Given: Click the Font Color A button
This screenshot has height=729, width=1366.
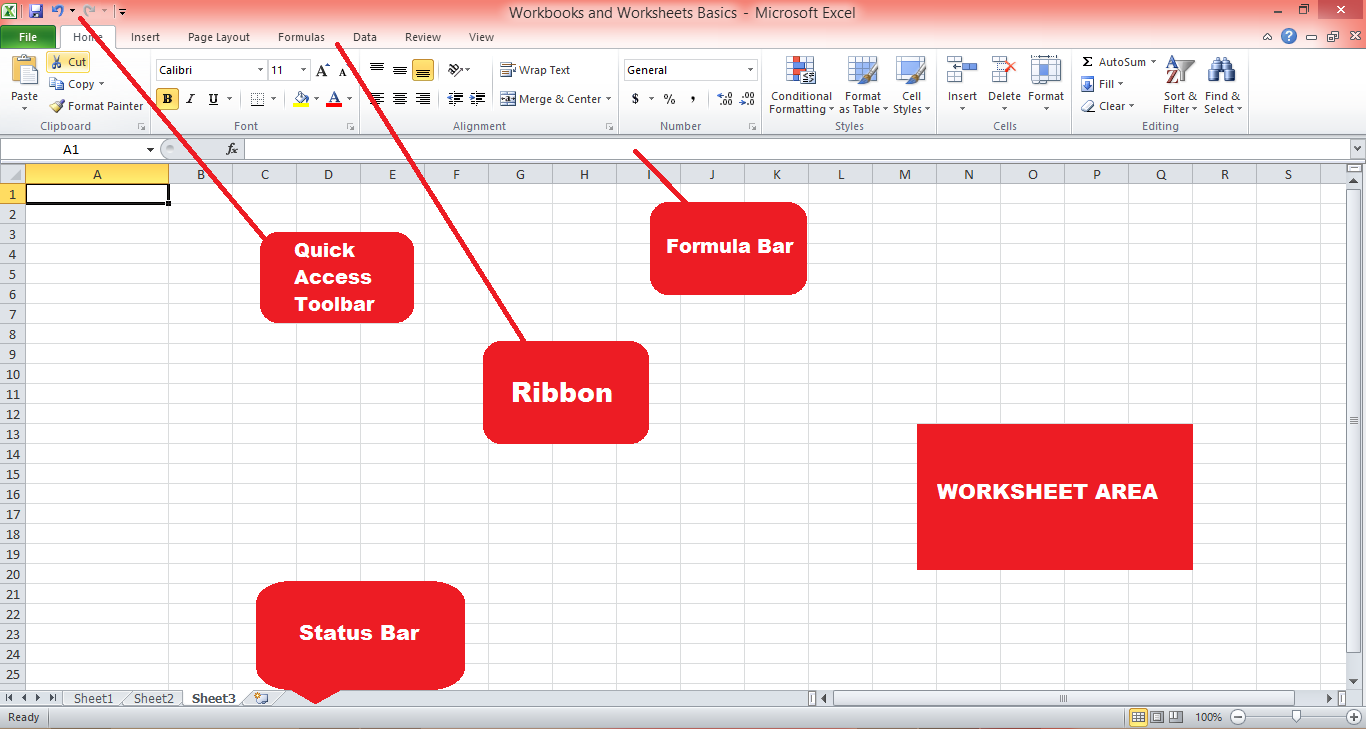Looking at the screenshot, I should tap(334, 99).
